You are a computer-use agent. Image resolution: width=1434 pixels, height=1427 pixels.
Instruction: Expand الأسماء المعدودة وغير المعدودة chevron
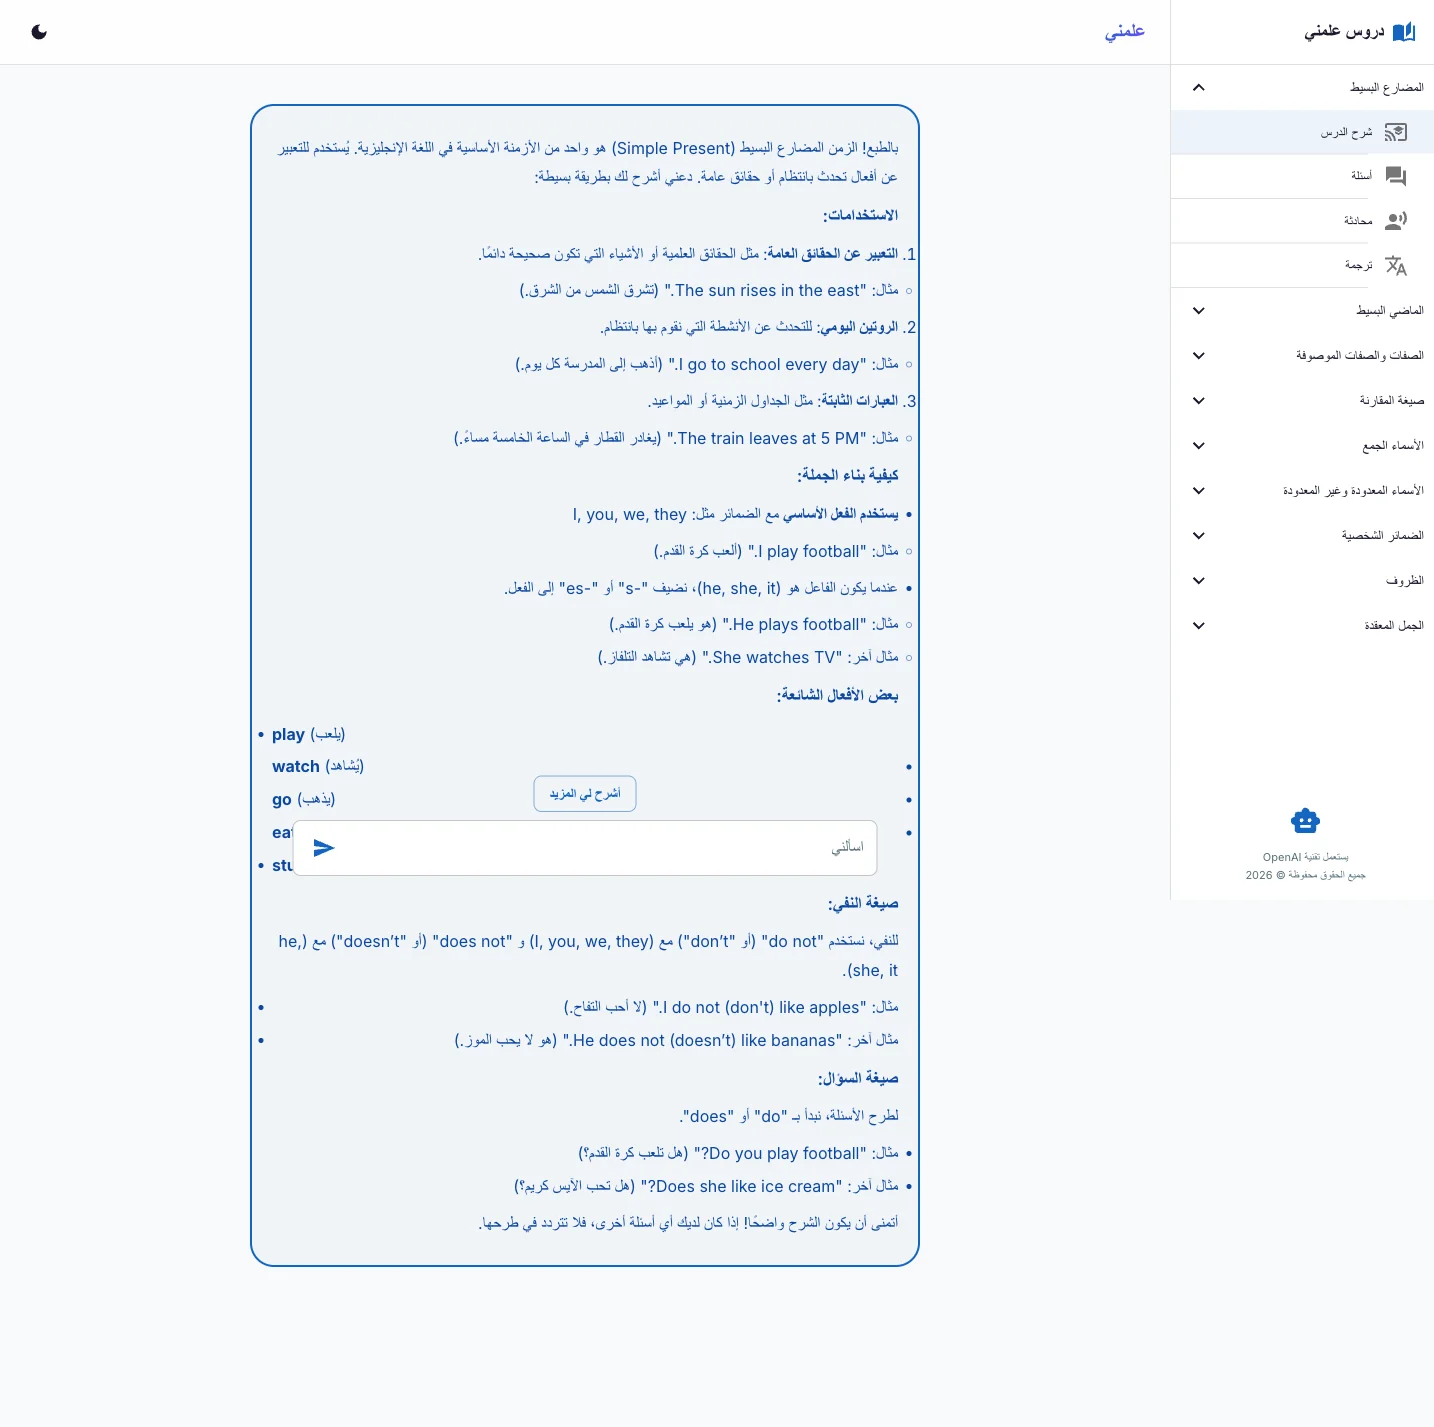(x=1198, y=491)
